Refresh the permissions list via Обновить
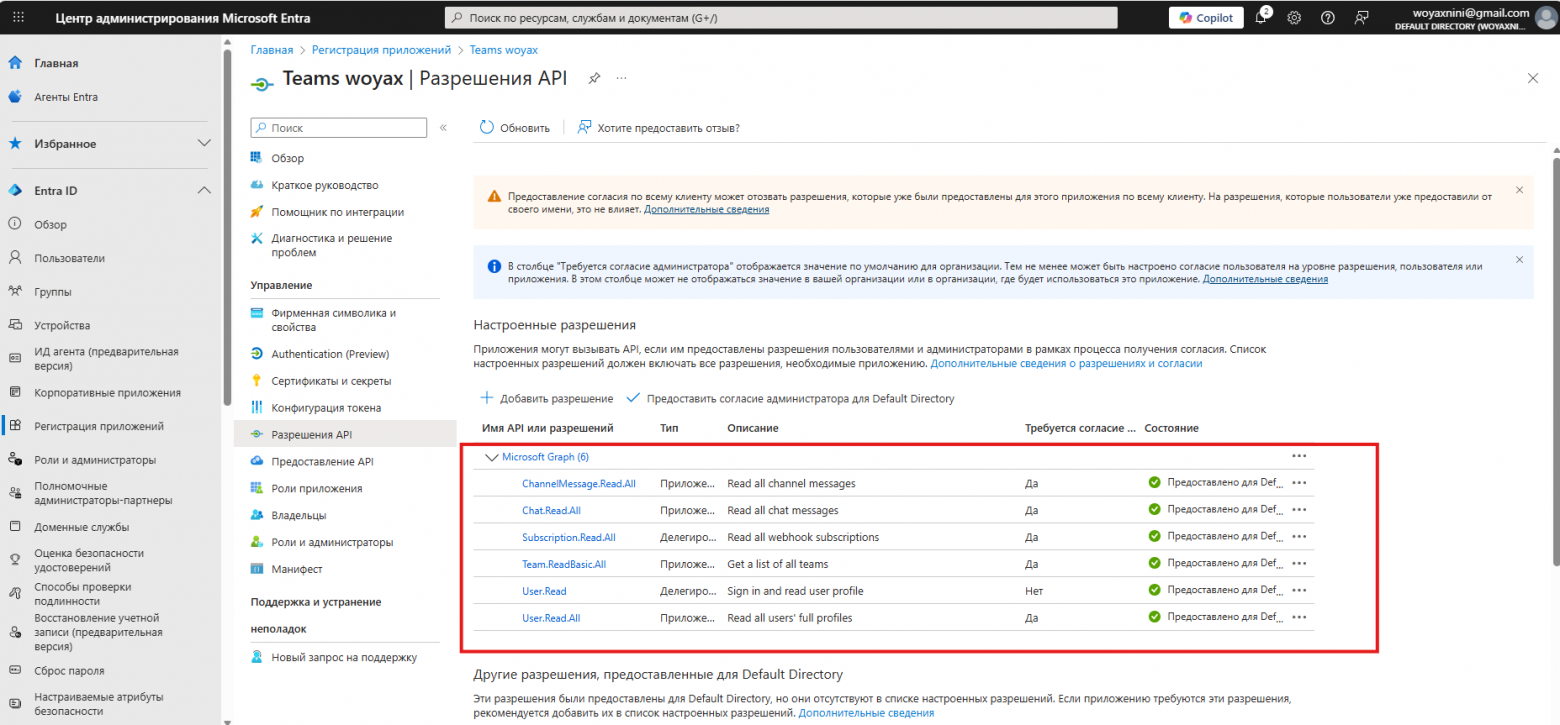Viewport: 1560px width, 725px height. [x=515, y=128]
